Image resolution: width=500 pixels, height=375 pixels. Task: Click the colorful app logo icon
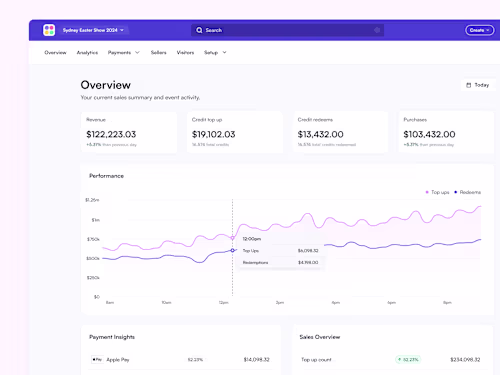49,30
